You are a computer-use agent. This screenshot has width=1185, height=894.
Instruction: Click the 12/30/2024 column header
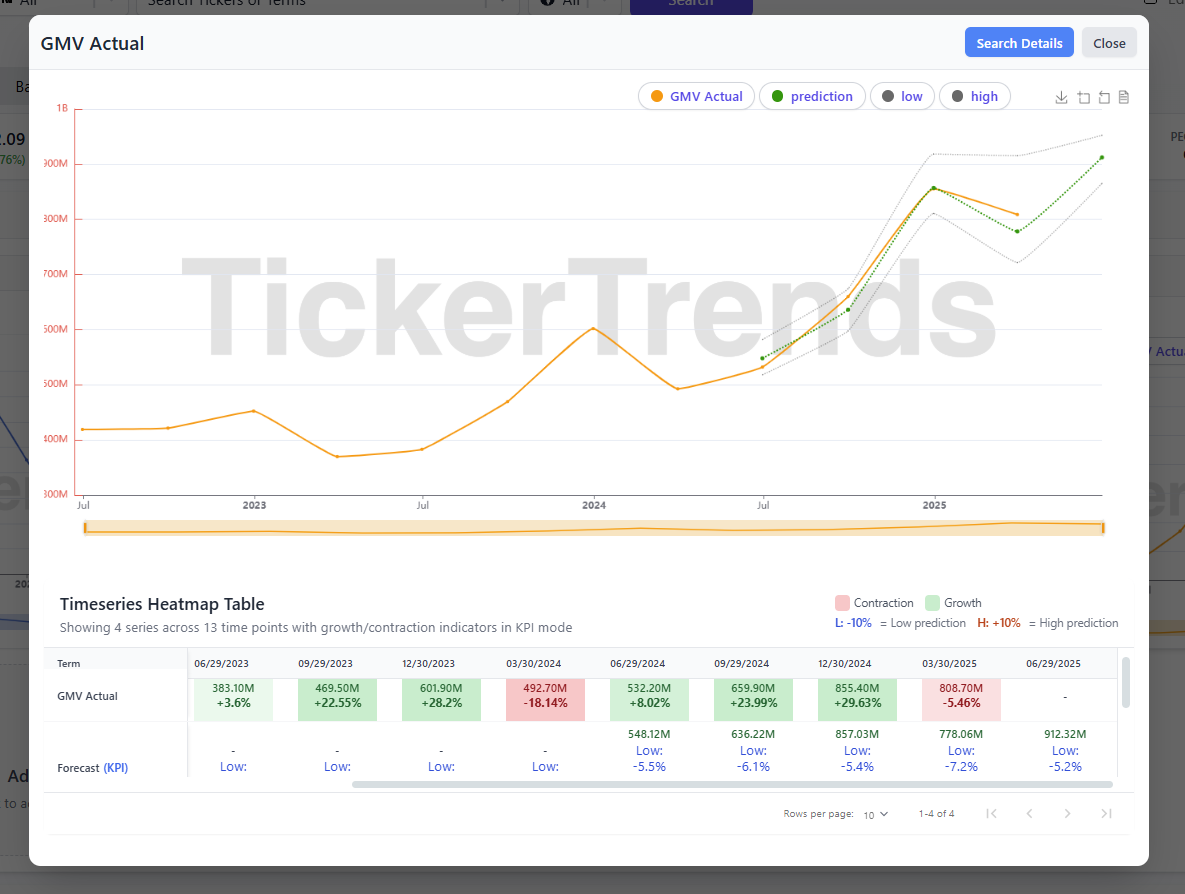845,664
